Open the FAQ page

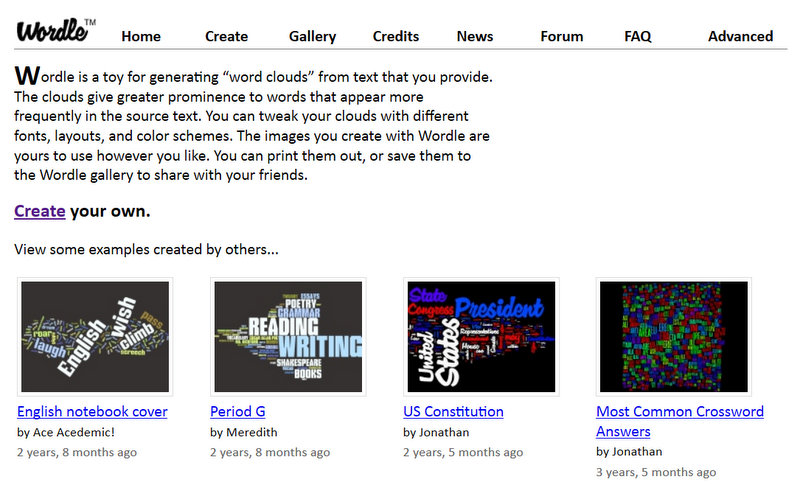click(x=638, y=36)
